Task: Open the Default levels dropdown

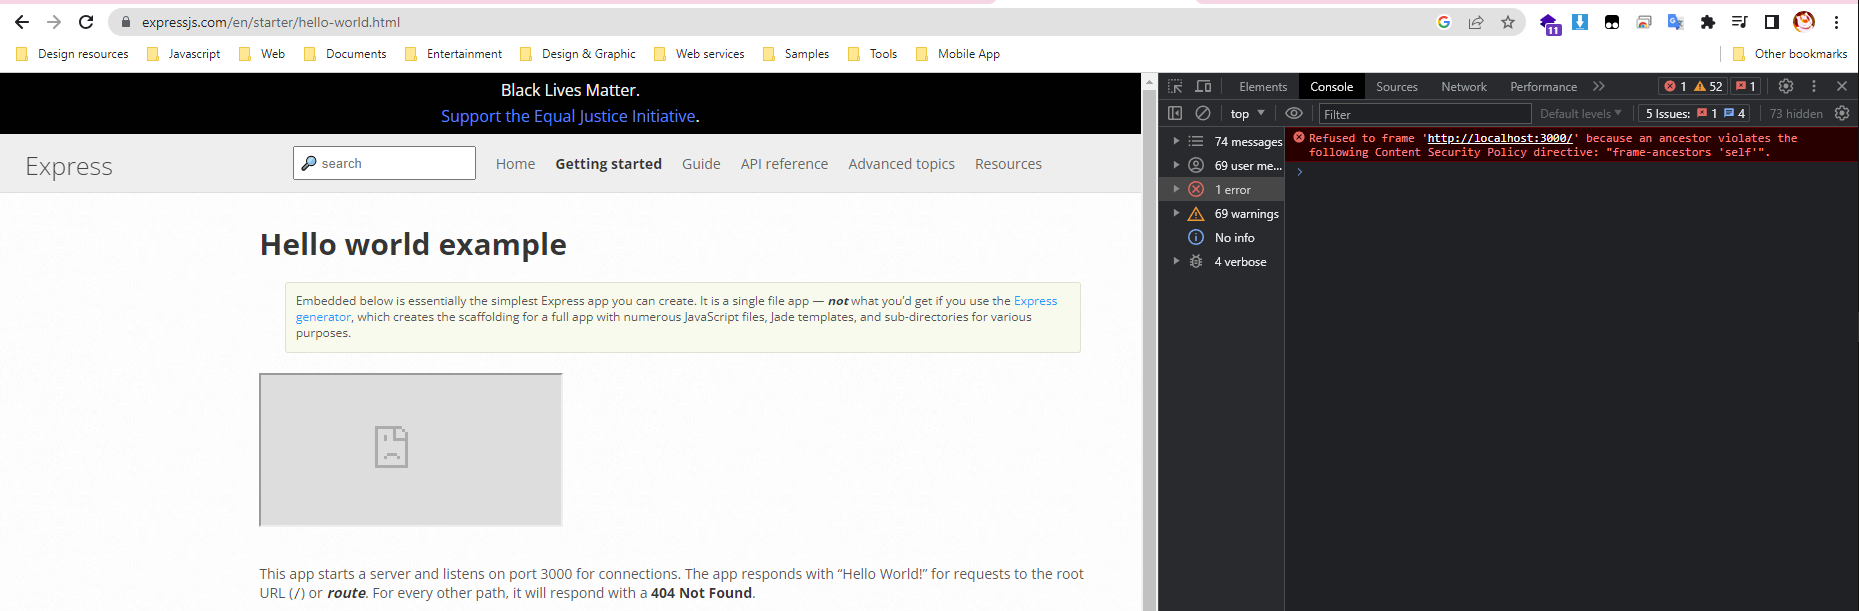Action: click(x=1580, y=114)
